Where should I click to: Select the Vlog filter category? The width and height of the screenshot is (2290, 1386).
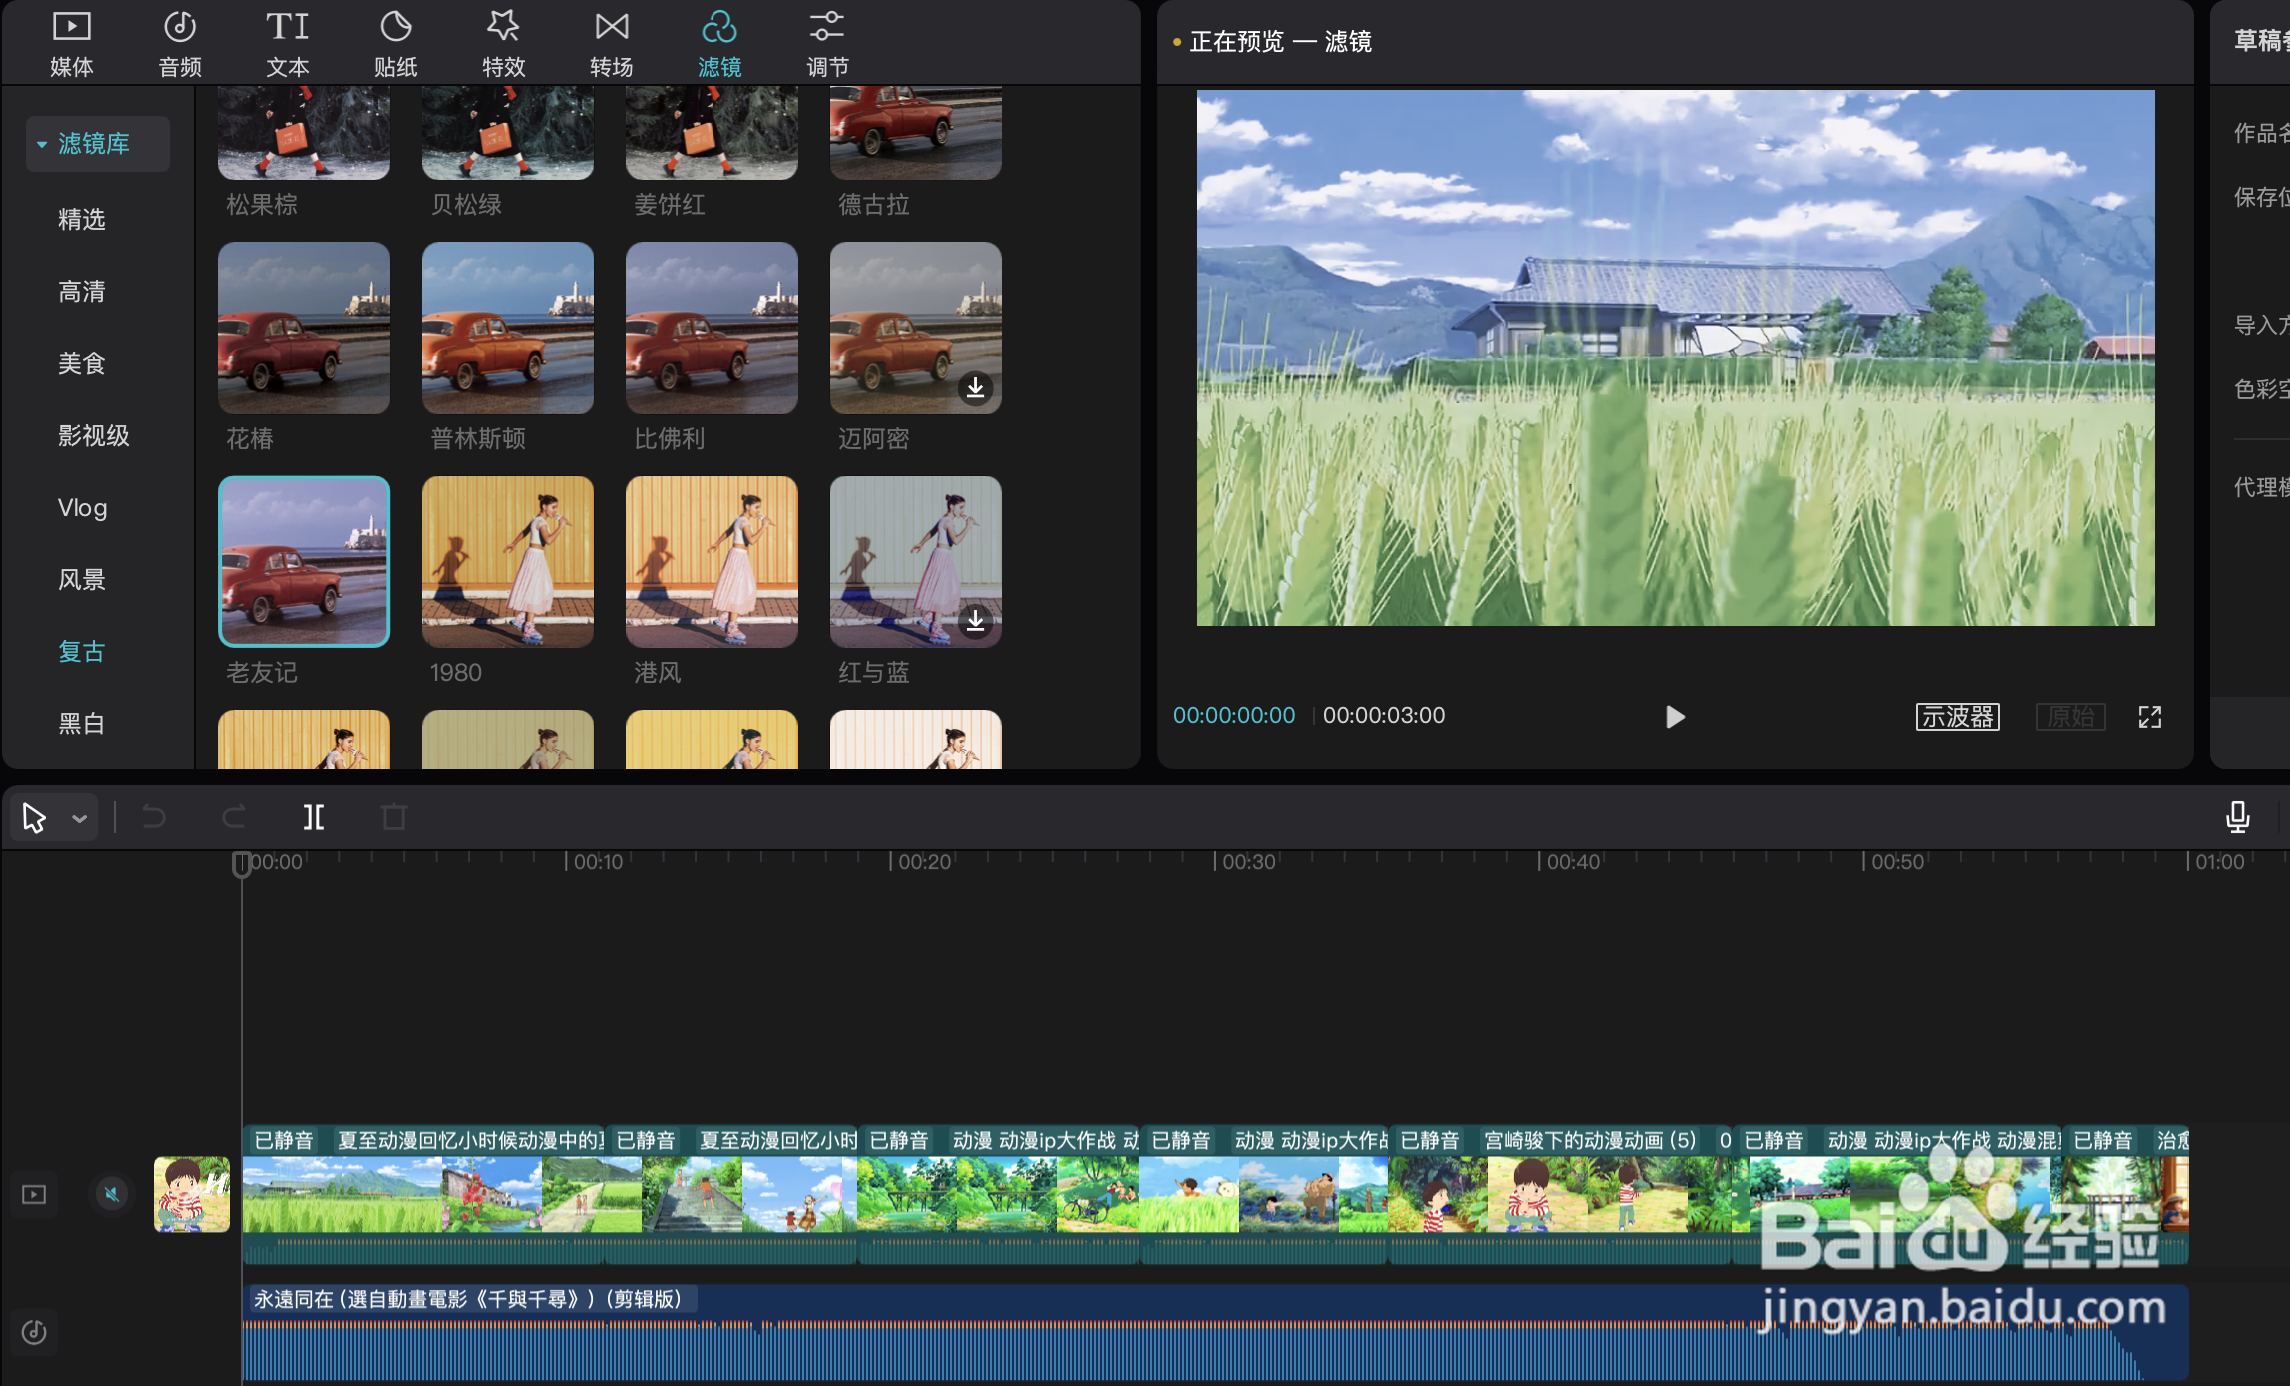82,508
